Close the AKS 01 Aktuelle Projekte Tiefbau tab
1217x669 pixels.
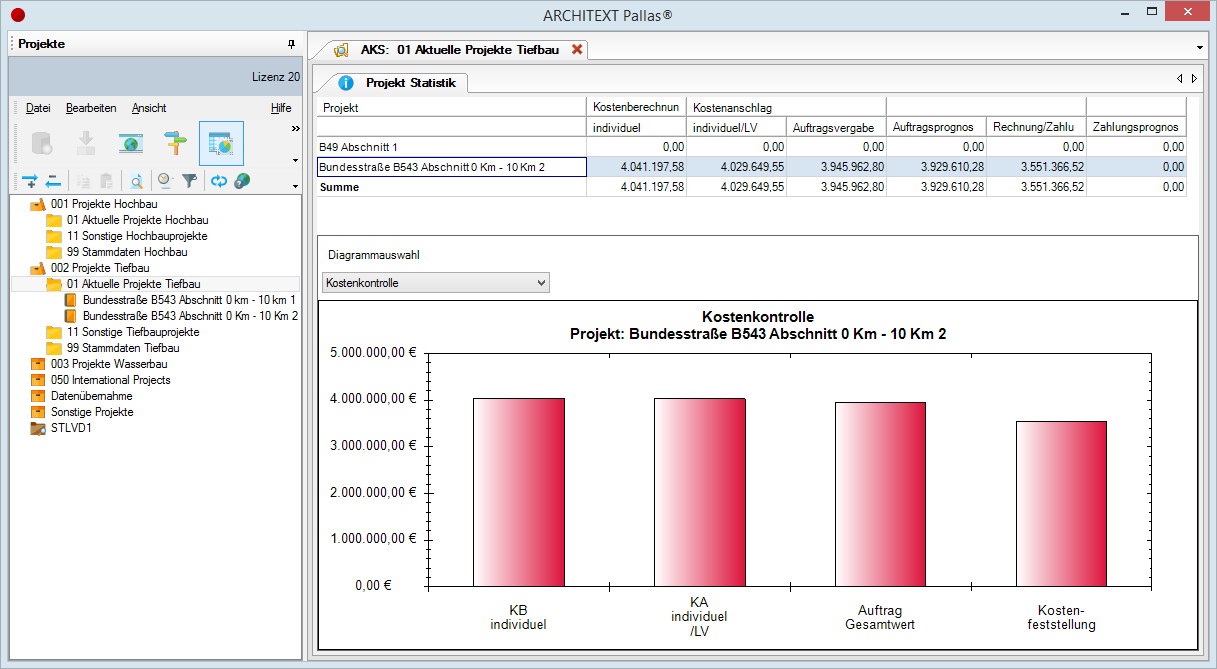pos(577,49)
